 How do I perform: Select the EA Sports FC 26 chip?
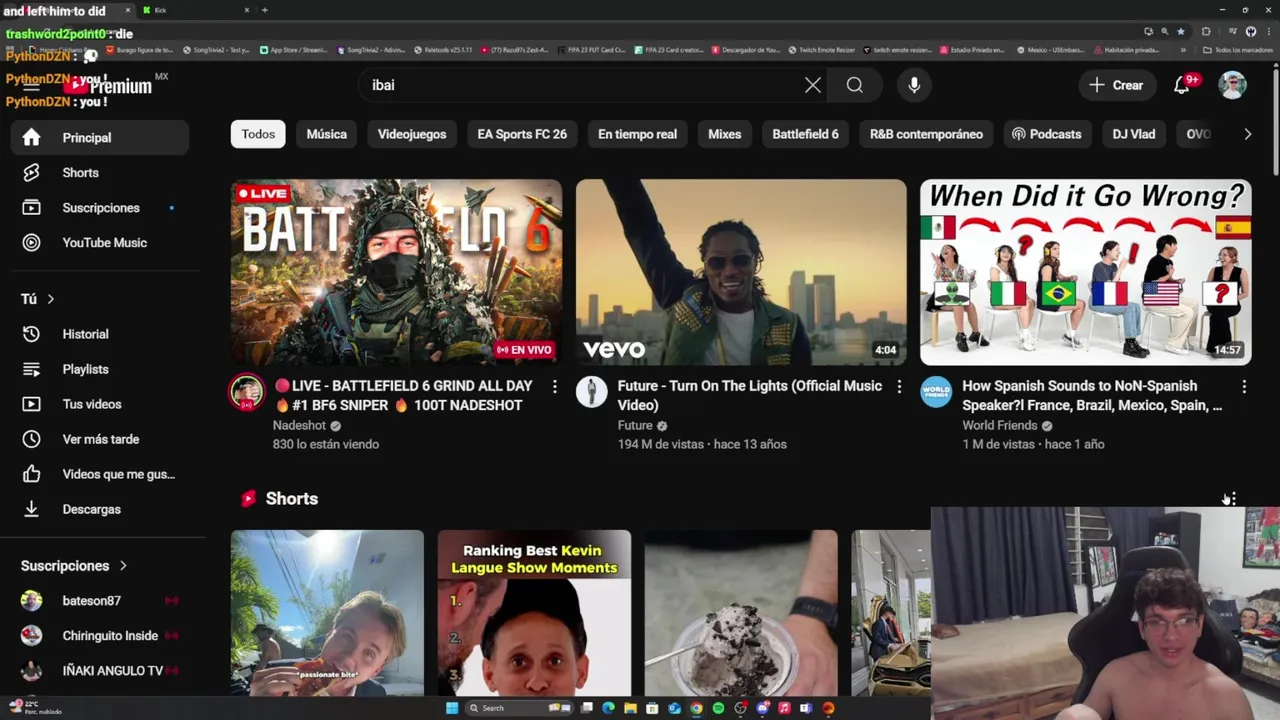[x=522, y=134]
